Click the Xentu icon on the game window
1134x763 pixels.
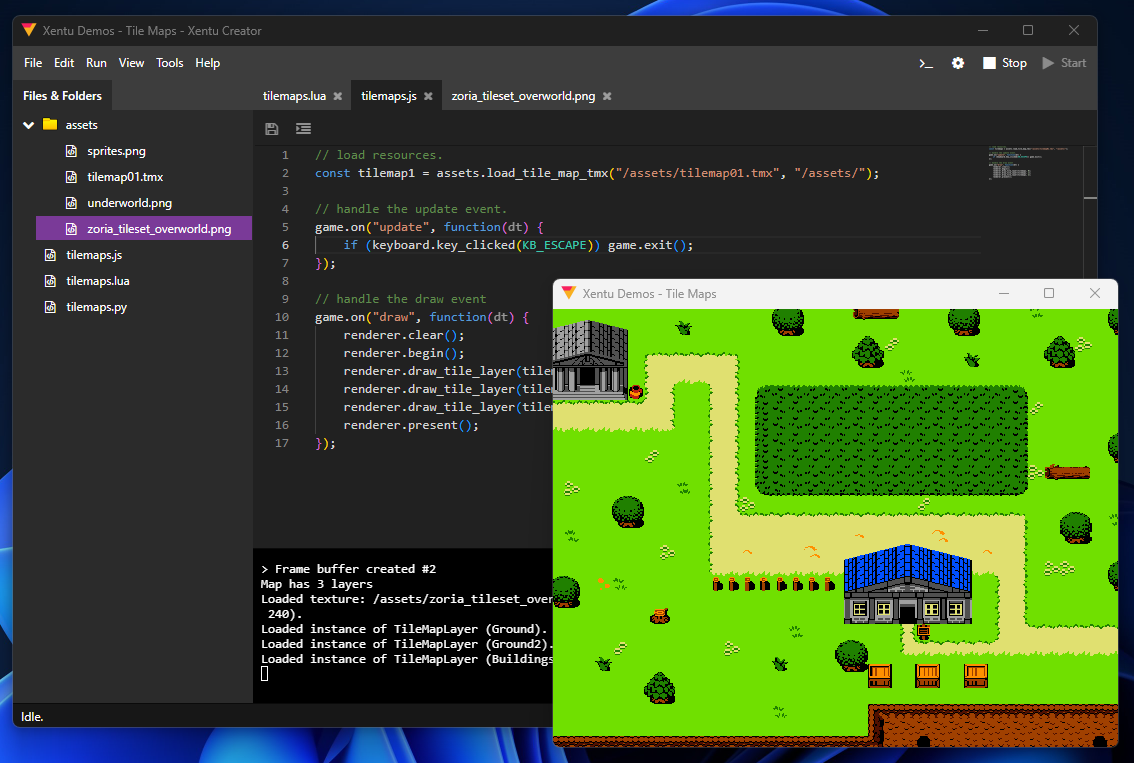point(568,293)
